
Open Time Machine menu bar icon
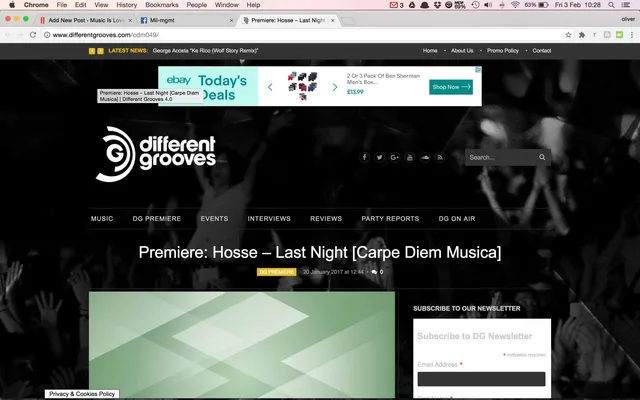tap(475, 5)
